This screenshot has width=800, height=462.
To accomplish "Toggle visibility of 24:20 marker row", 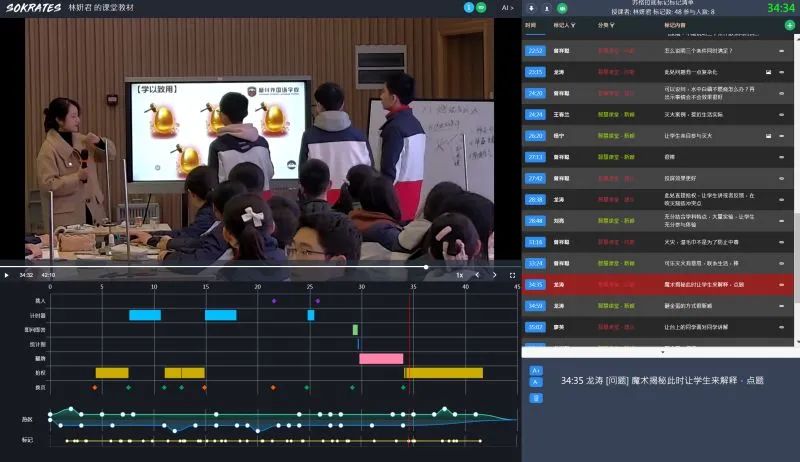I will pos(782,93).
